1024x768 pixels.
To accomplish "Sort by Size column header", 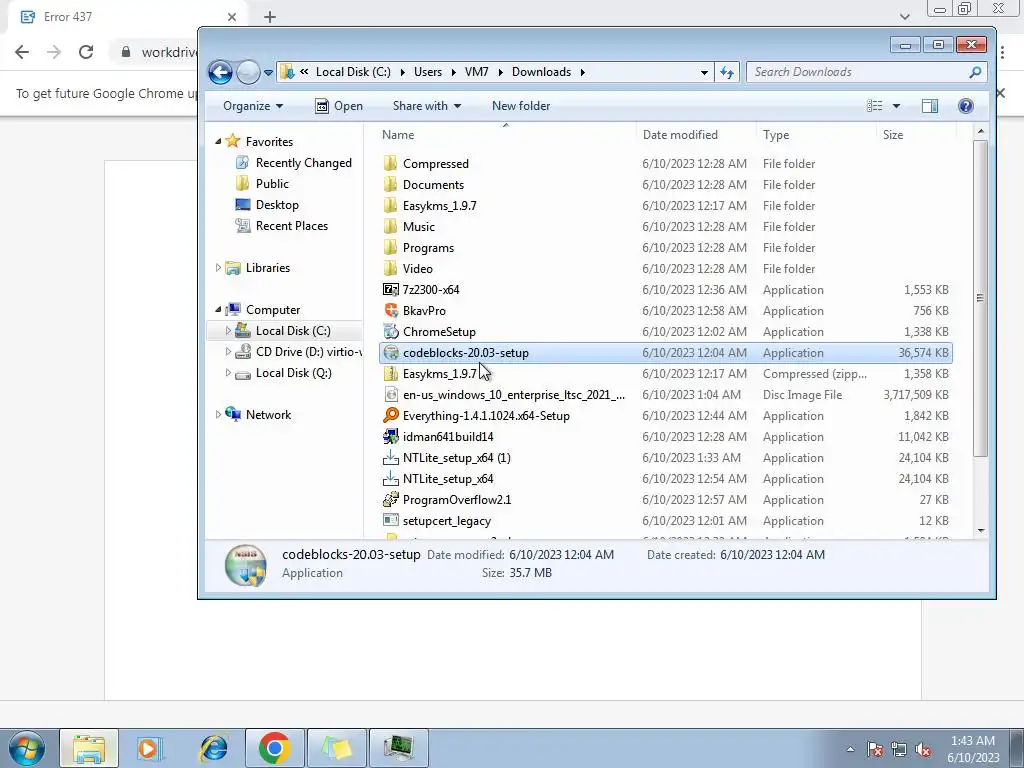I will coord(893,135).
